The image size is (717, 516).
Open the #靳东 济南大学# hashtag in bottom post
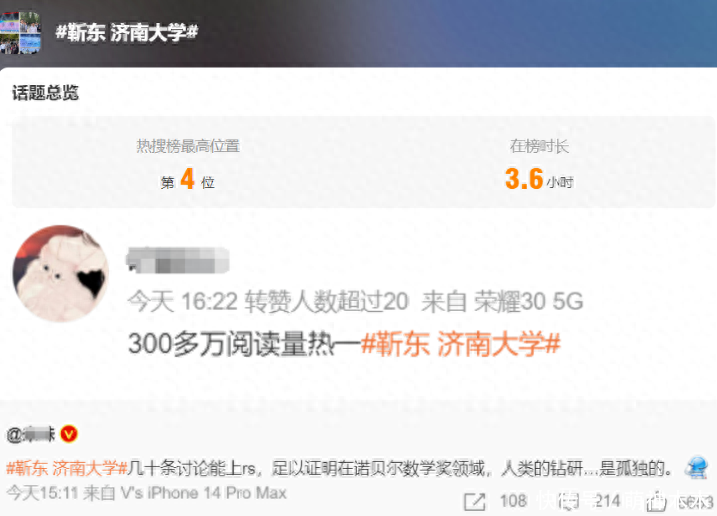[67, 468]
